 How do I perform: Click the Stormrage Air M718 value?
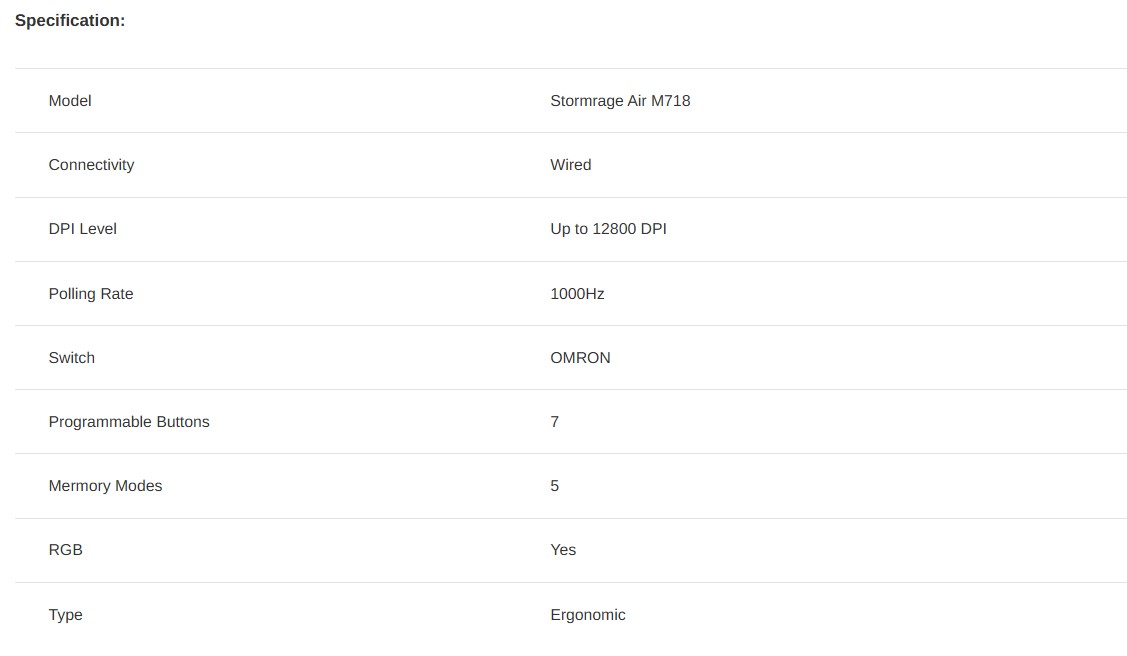coord(620,101)
